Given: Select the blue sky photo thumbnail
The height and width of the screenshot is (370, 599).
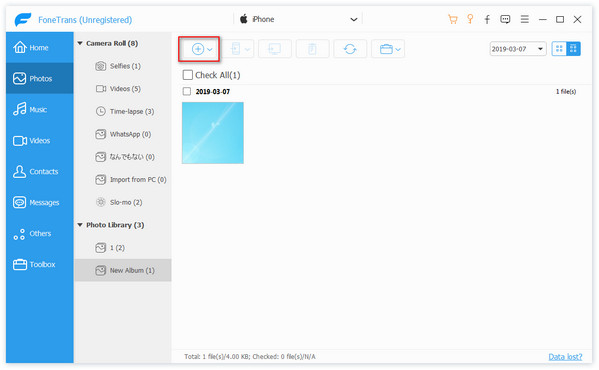Looking at the screenshot, I should 213,133.
